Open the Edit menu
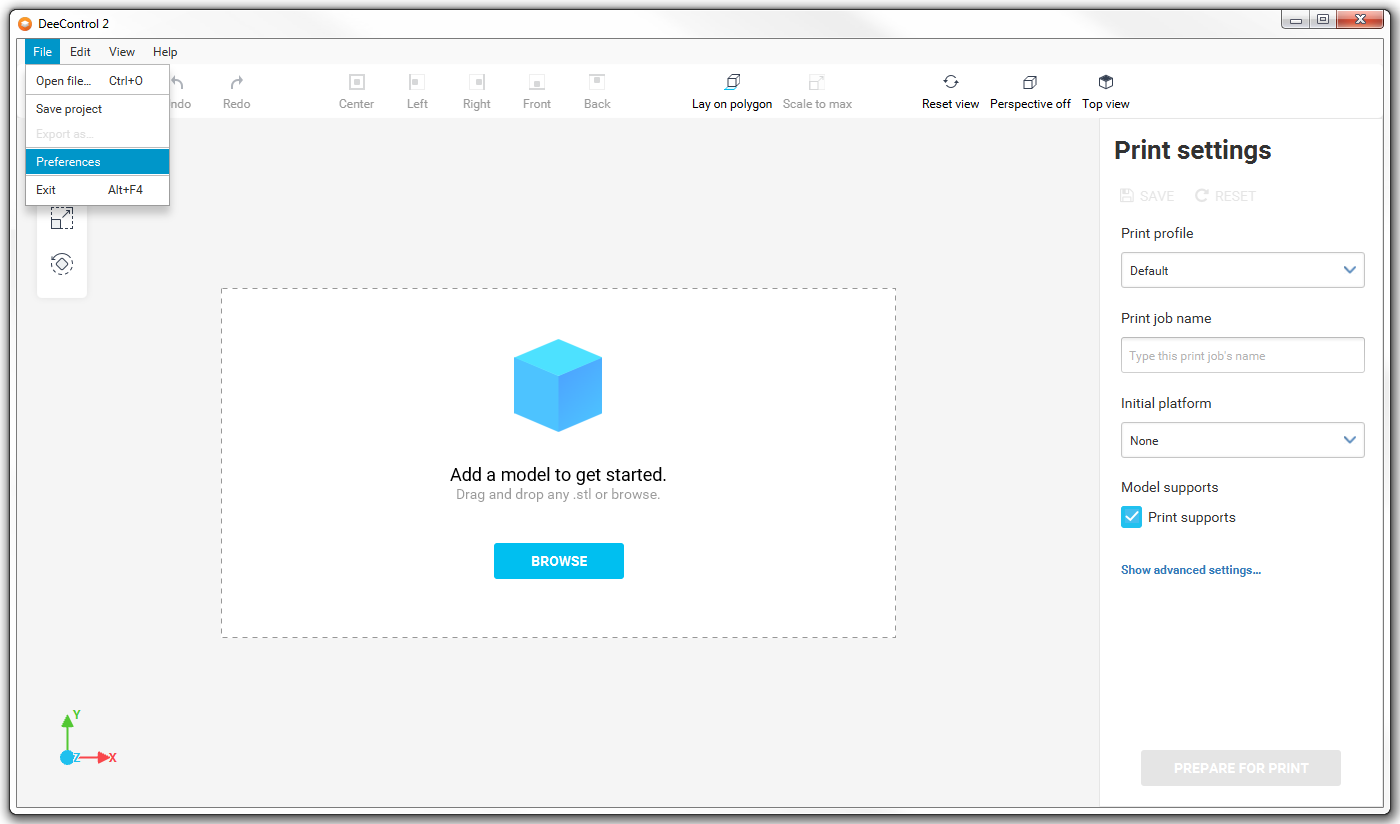Image resolution: width=1400 pixels, height=824 pixels. (x=80, y=52)
